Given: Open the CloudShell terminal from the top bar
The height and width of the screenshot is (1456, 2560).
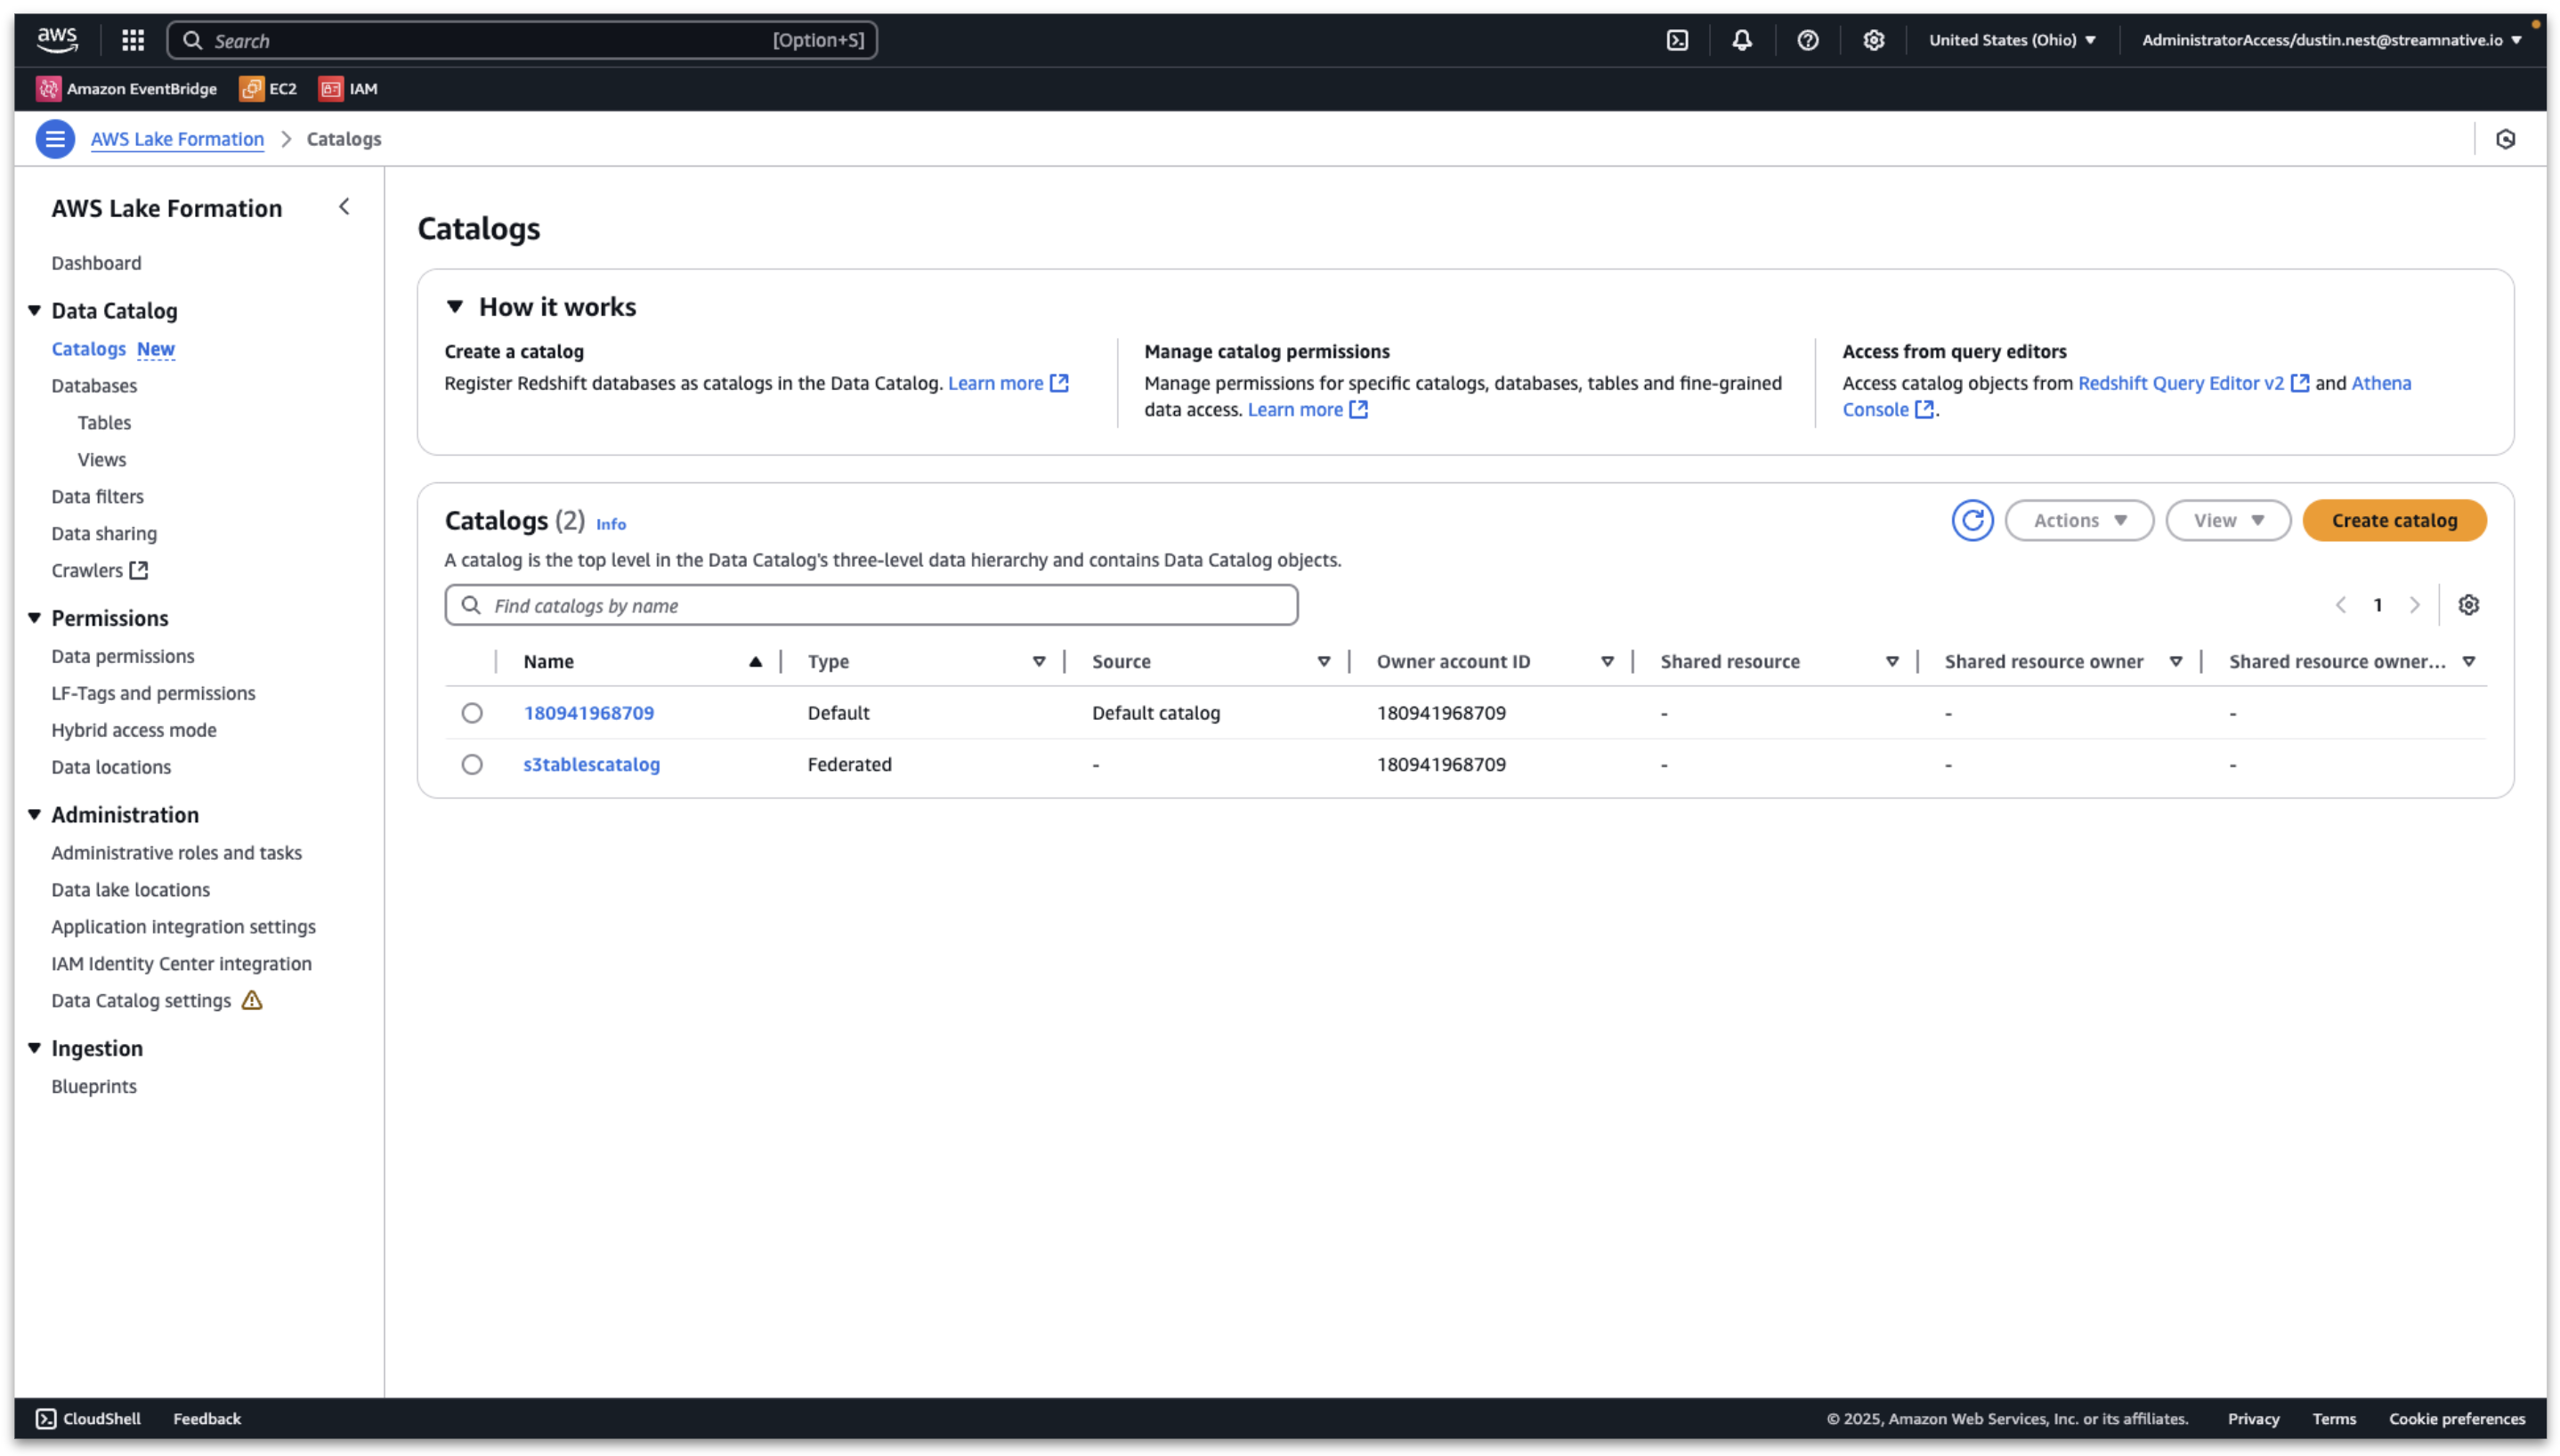Looking at the screenshot, I should coord(1676,40).
